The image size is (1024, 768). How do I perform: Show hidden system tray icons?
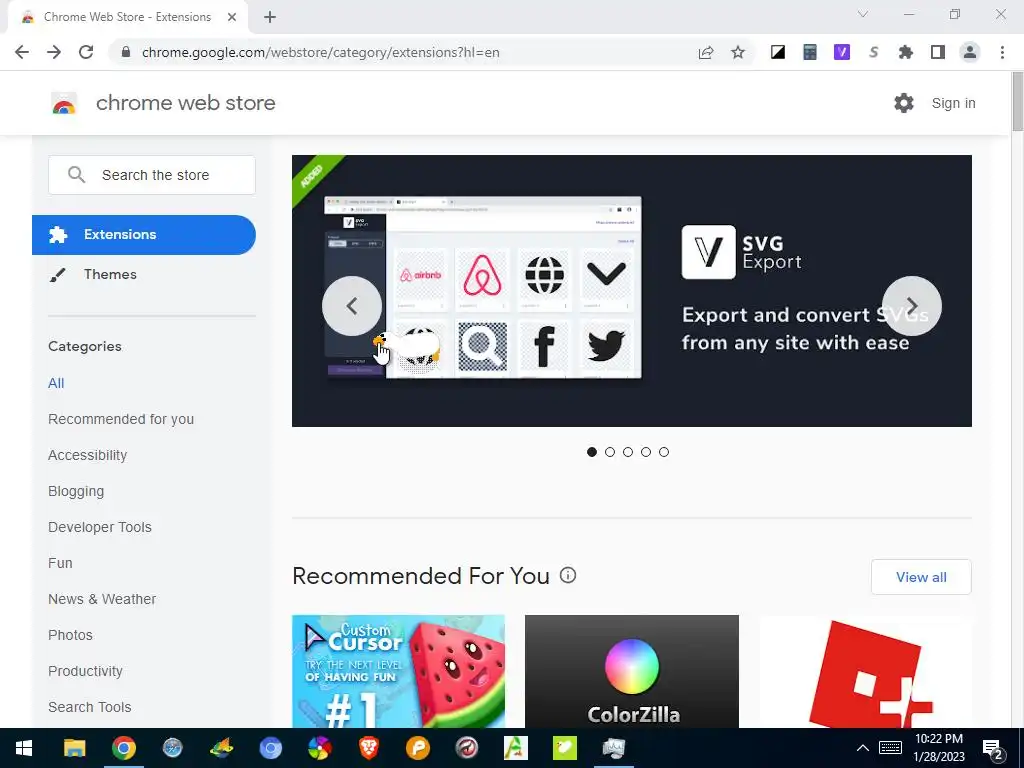[863, 748]
